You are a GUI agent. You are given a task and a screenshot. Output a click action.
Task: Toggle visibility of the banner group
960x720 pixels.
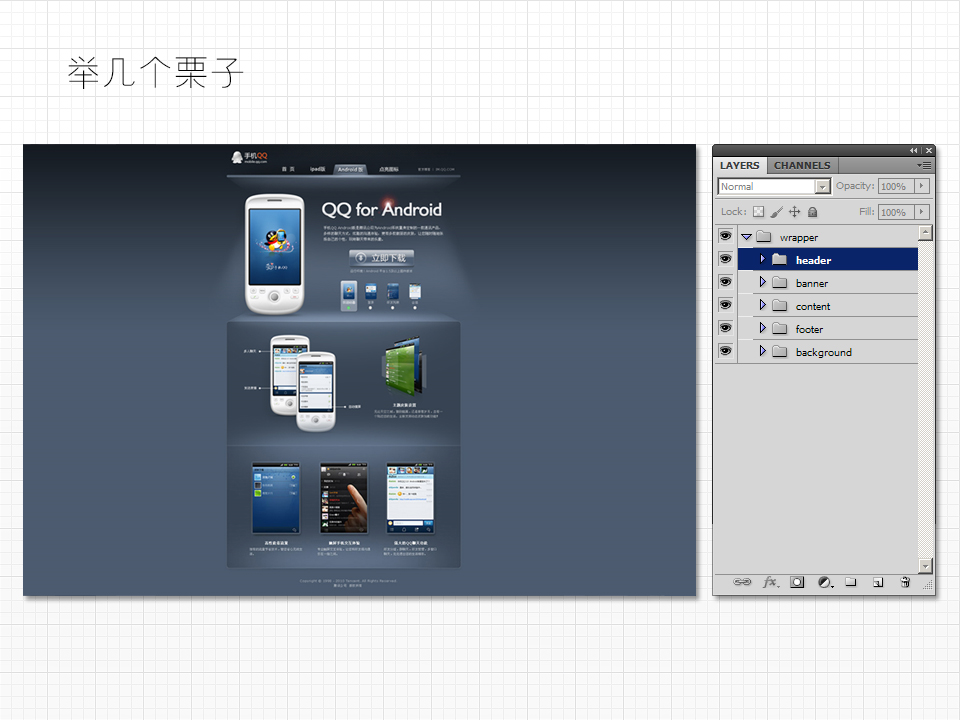coord(726,283)
